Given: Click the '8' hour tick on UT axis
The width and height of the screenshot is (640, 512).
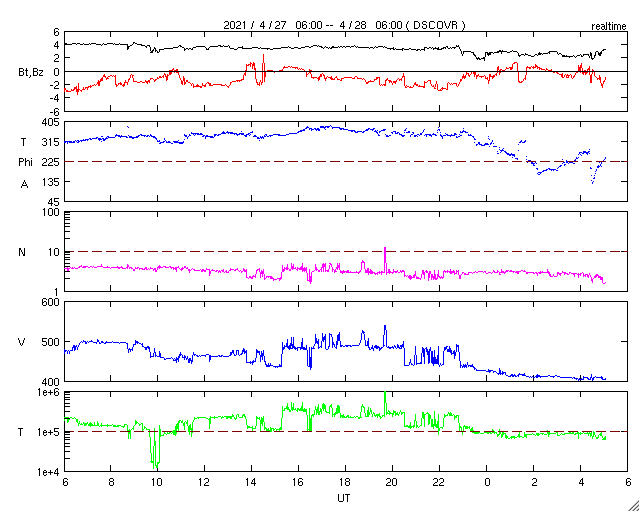Looking at the screenshot, I should tap(111, 483).
